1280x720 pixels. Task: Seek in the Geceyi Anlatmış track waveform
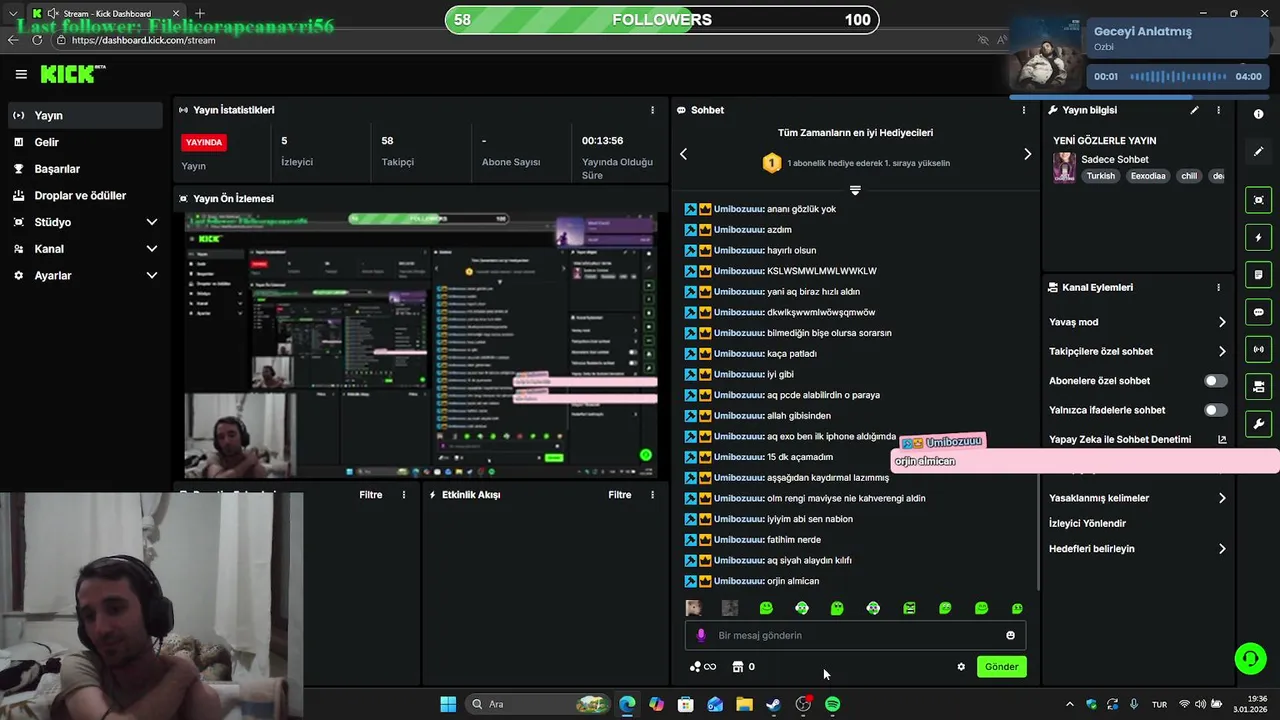[1177, 76]
